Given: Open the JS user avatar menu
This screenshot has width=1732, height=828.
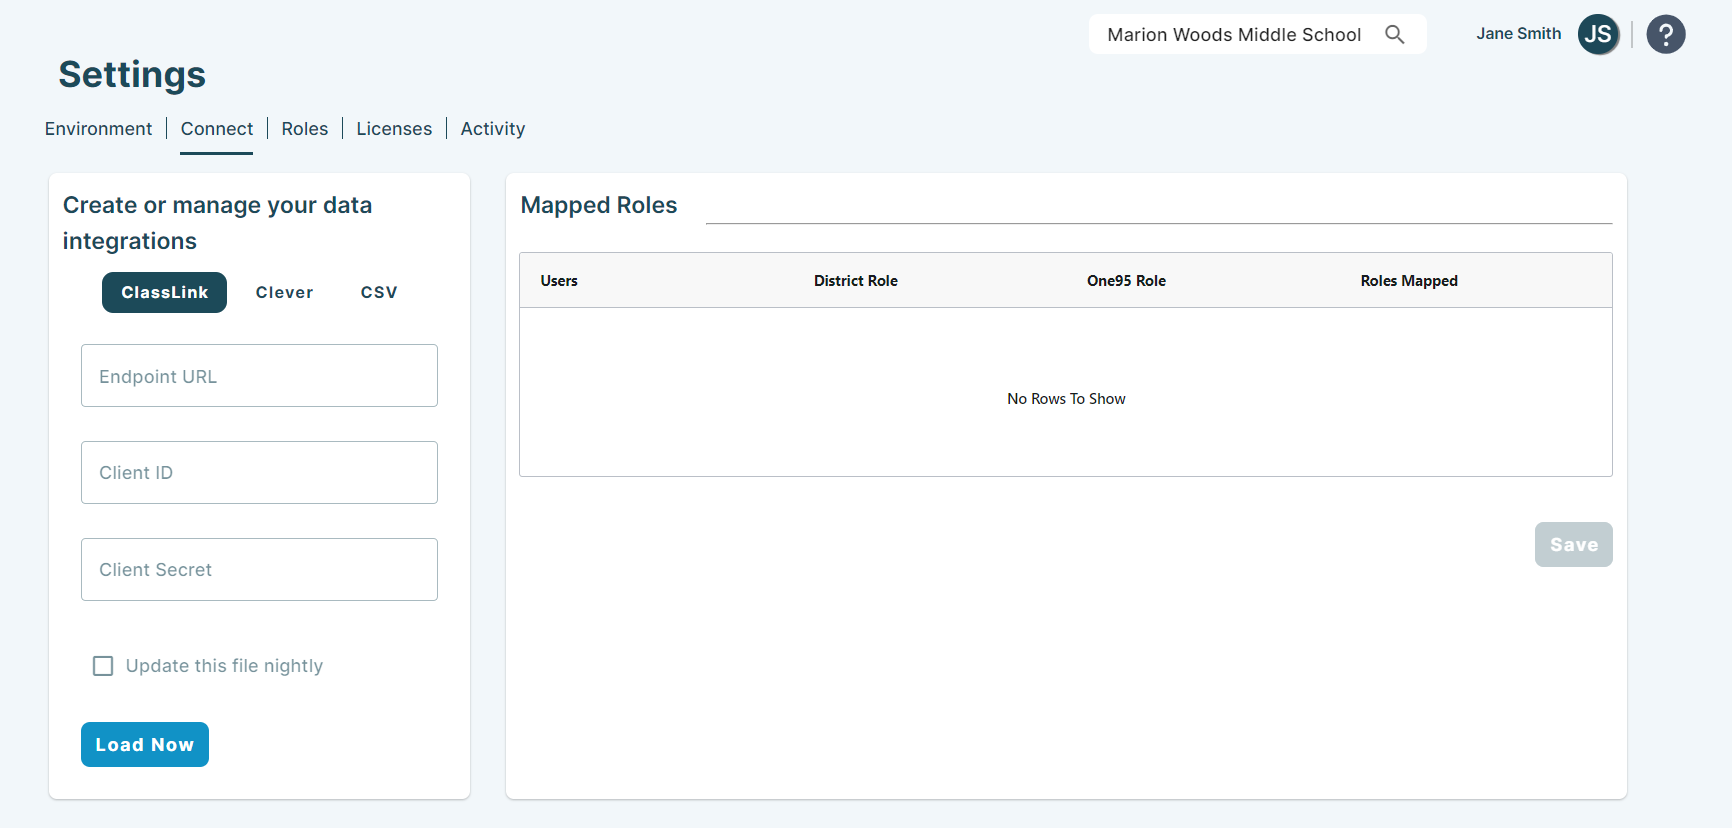Looking at the screenshot, I should (1598, 35).
